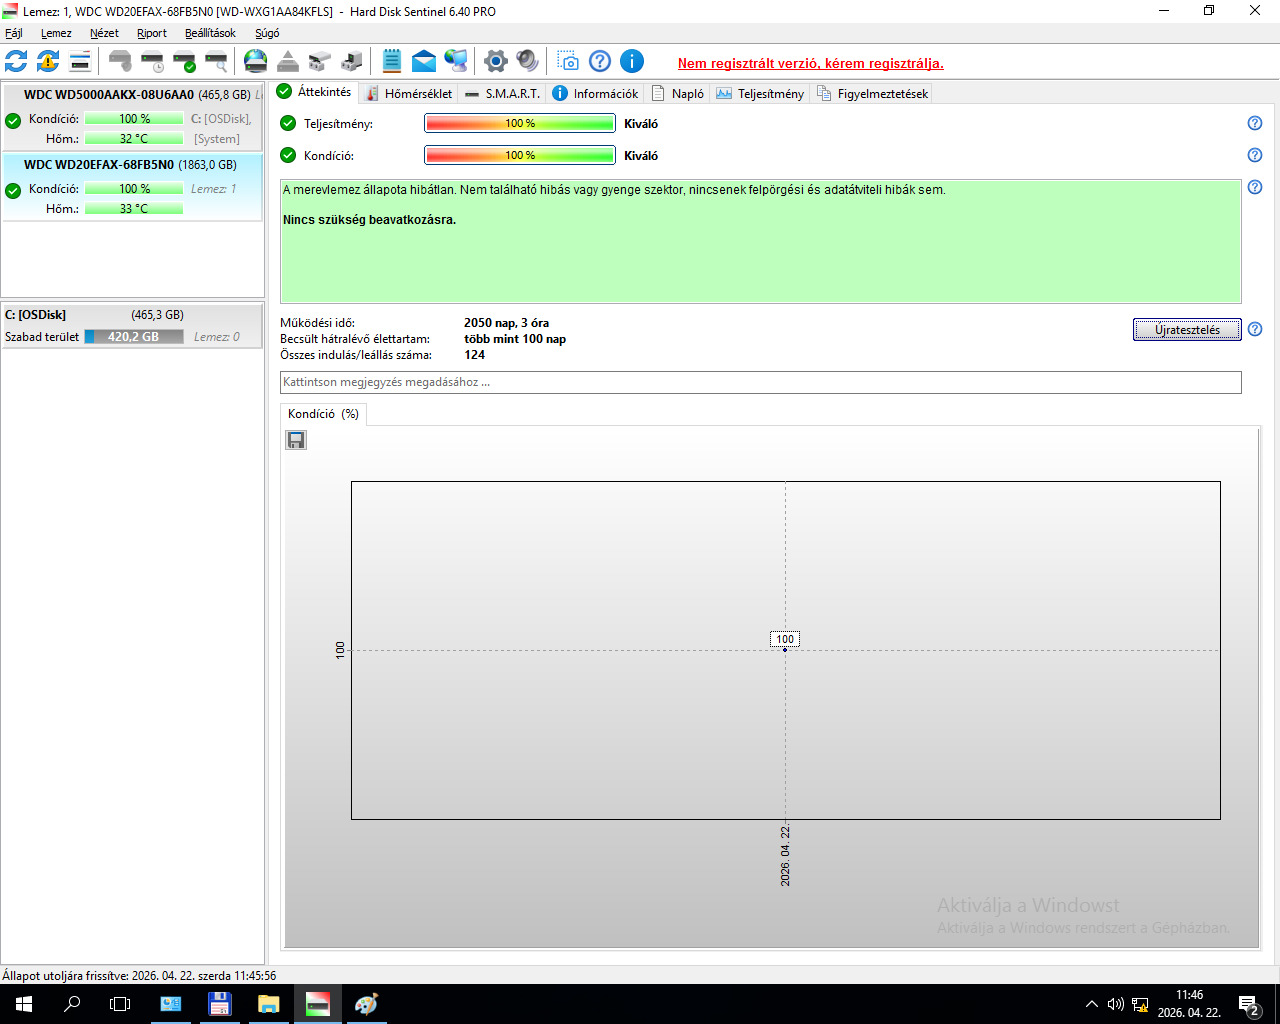Viewport: 1280px width, 1024px height.
Task: Click the red unregistered version registration link
Action: tap(810, 63)
